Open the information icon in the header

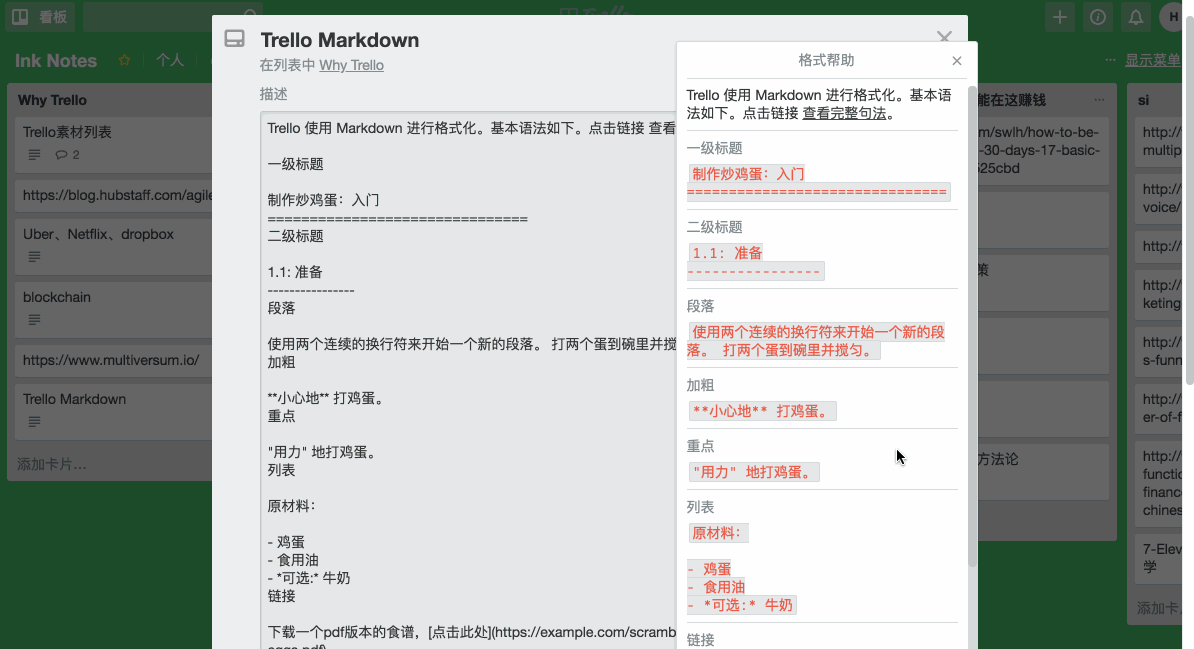pos(1097,17)
